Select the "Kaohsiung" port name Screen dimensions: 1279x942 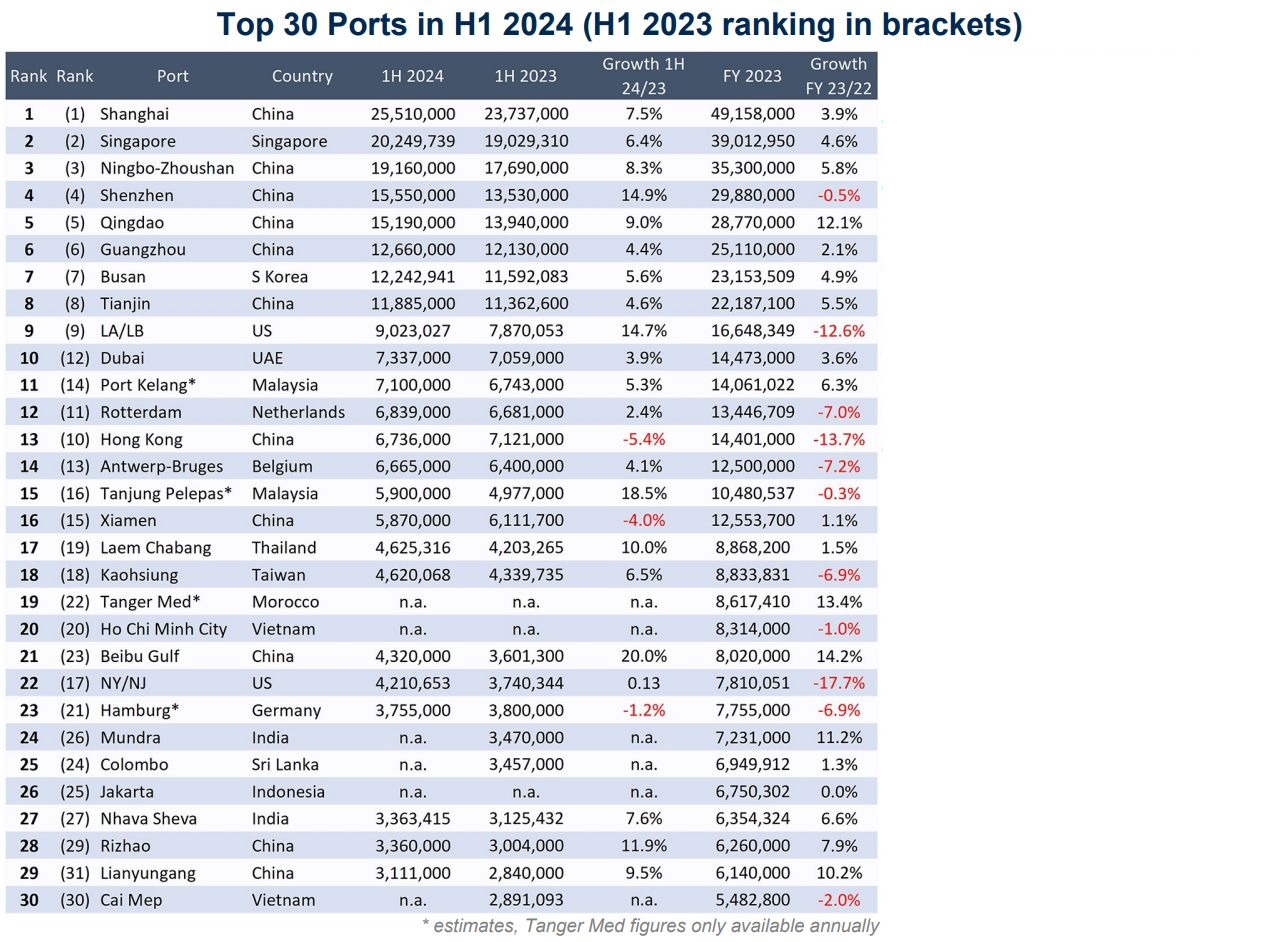pos(139,575)
